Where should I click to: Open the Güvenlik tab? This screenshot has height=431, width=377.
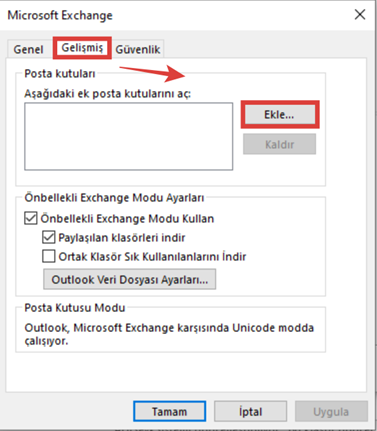pos(138,49)
